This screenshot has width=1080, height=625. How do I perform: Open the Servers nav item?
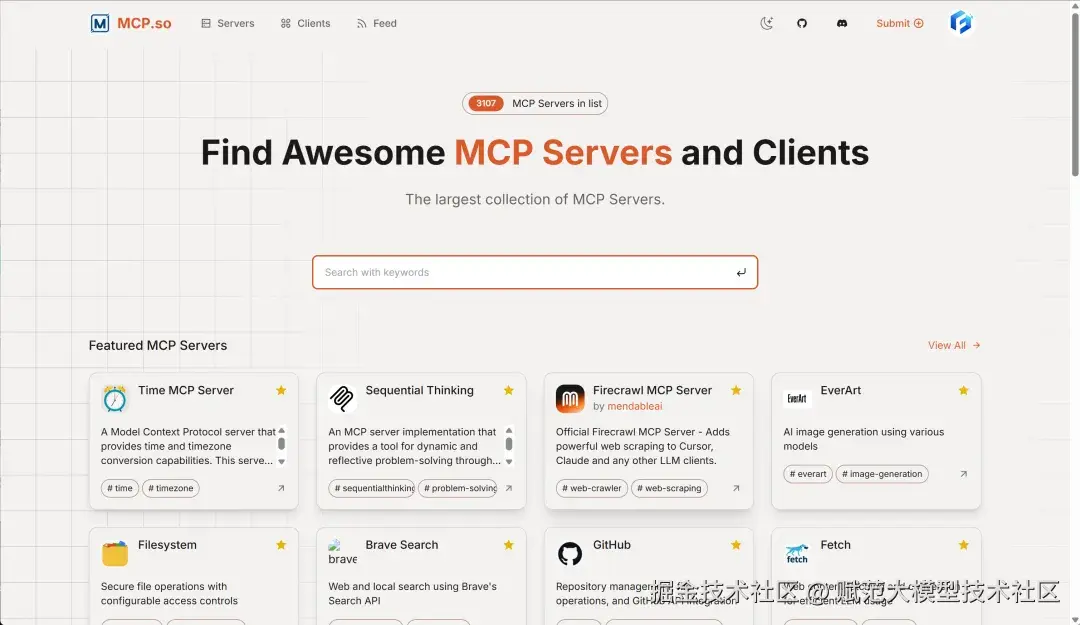pyautogui.click(x=228, y=23)
